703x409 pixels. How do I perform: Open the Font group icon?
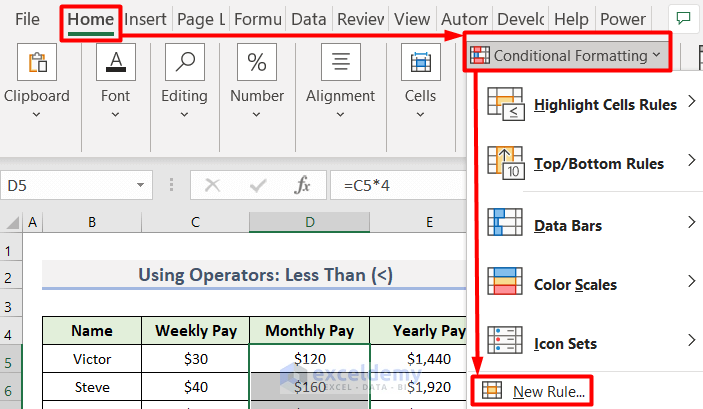point(116,62)
